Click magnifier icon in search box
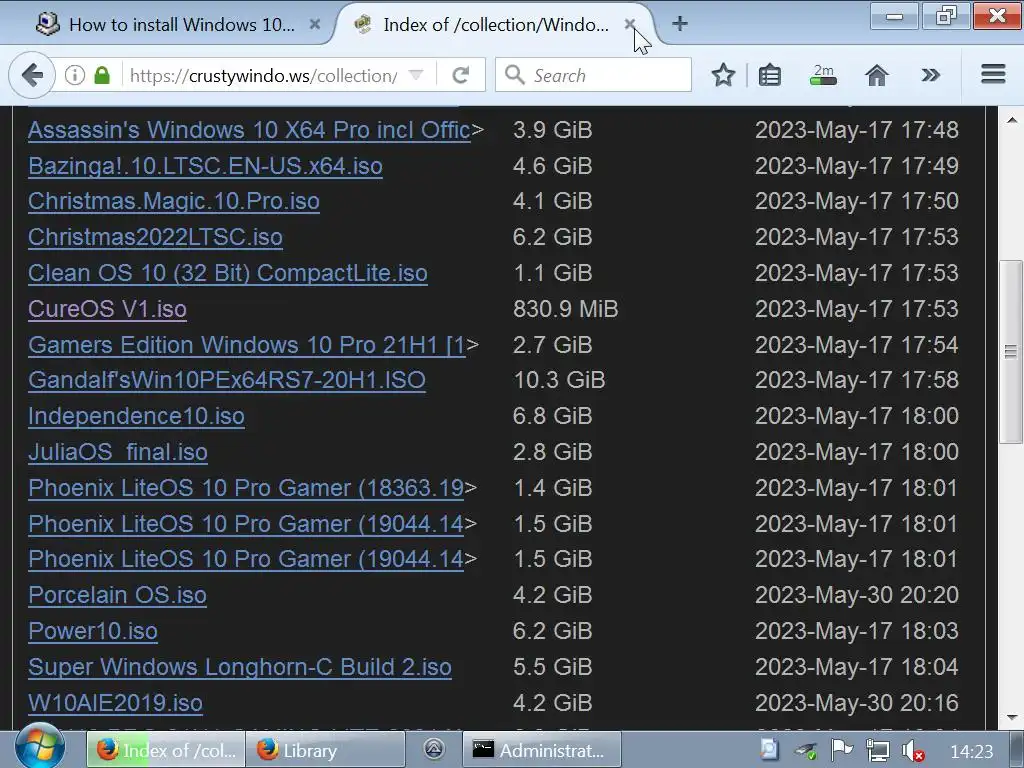Viewport: 1024px width, 768px height. [x=515, y=74]
